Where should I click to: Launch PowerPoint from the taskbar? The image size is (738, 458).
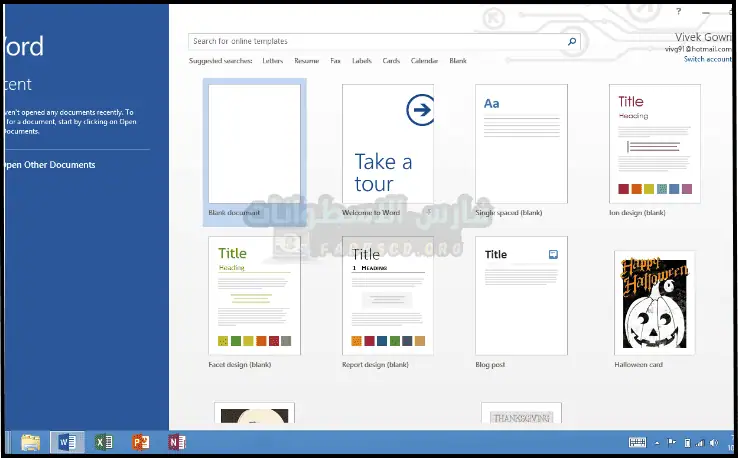click(x=140, y=442)
